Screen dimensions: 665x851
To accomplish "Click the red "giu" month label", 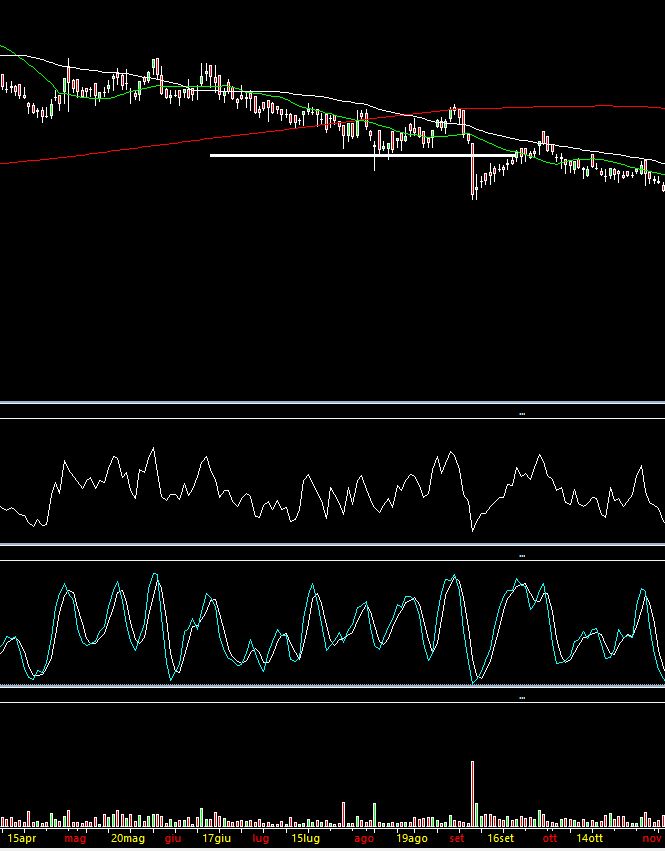I will 173,839.
